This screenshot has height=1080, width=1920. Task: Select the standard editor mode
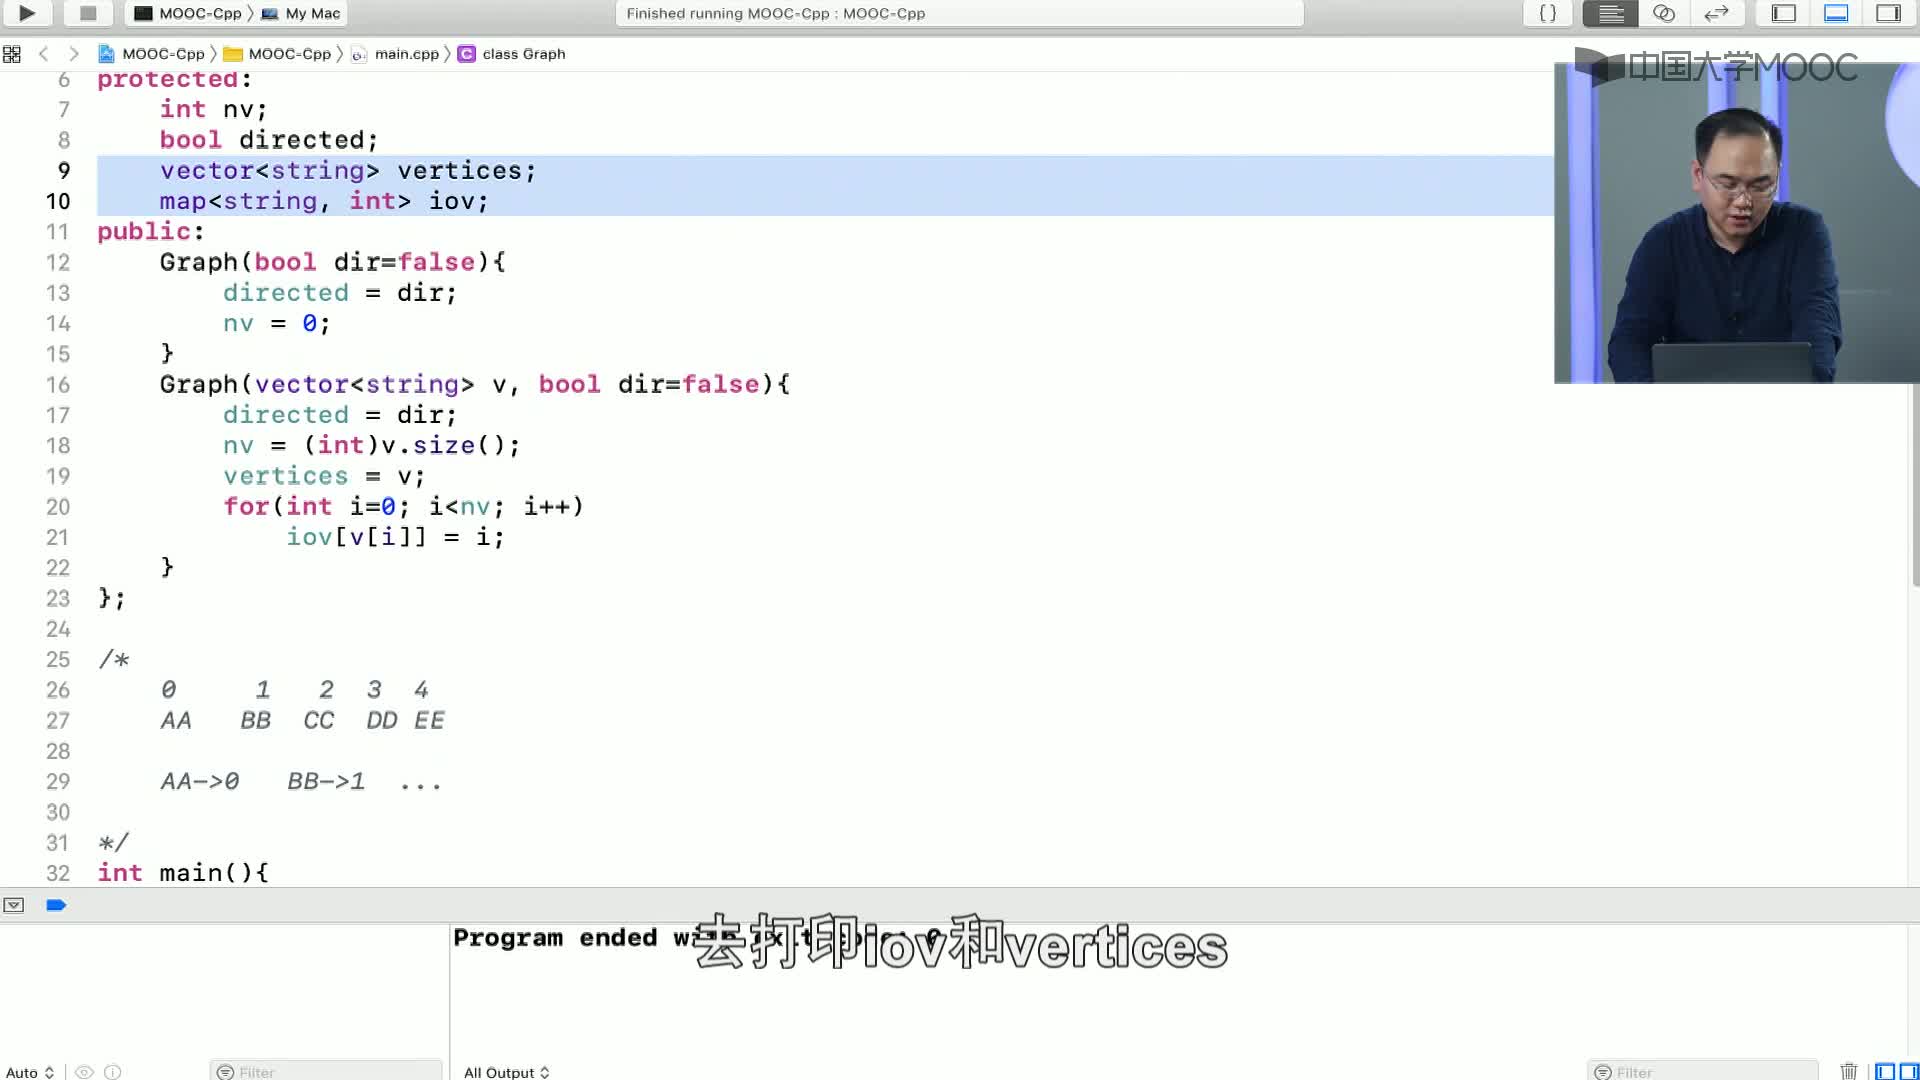pyautogui.click(x=1610, y=13)
